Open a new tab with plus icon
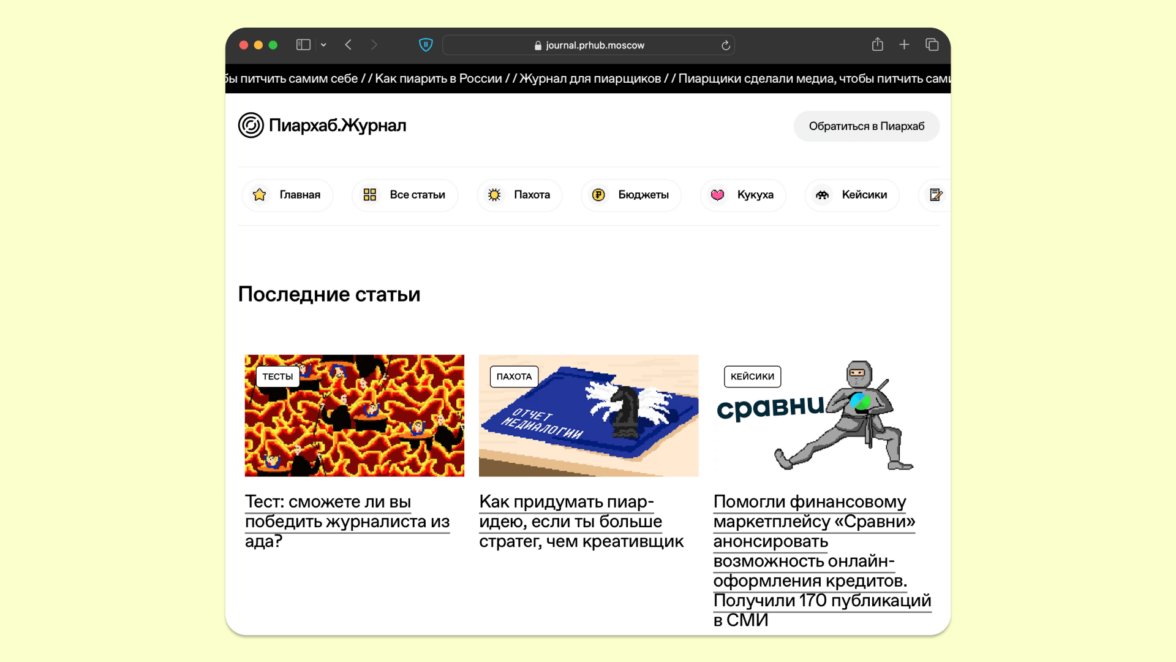Image resolution: width=1176 pixels, height=662 pixels. click(904, 45)
